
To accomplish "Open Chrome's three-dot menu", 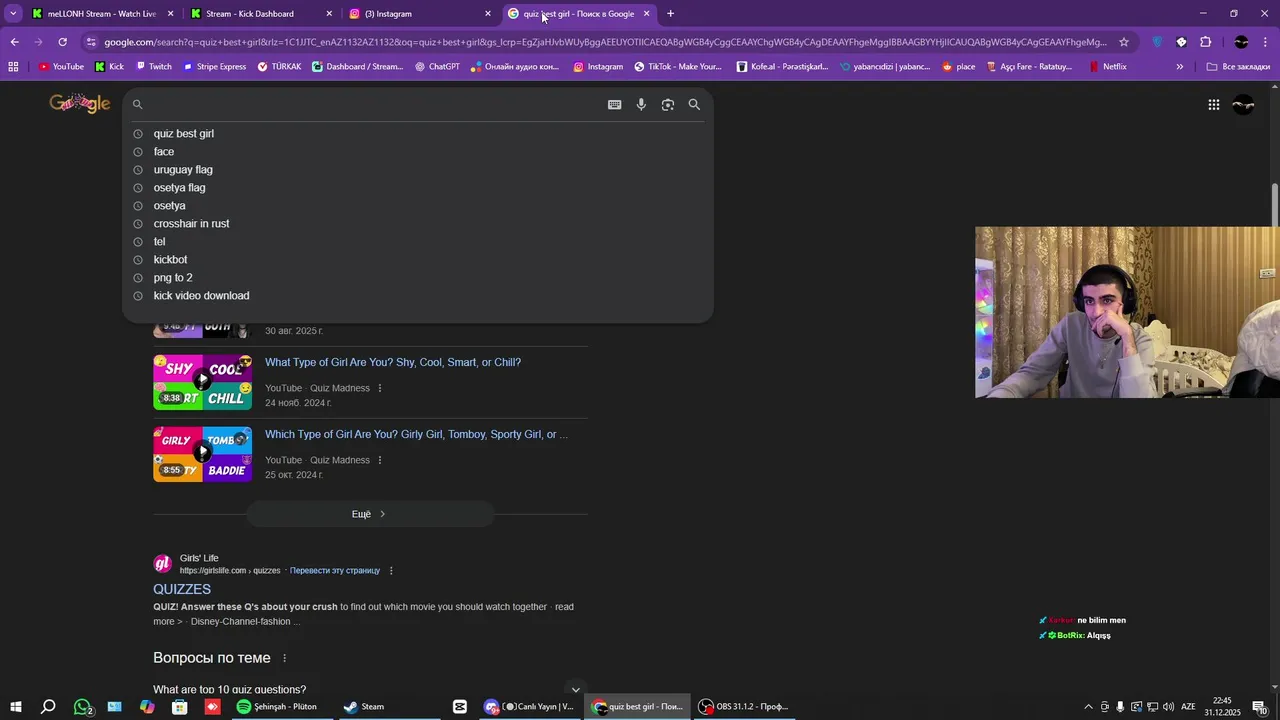I will tap(1265, 42).
